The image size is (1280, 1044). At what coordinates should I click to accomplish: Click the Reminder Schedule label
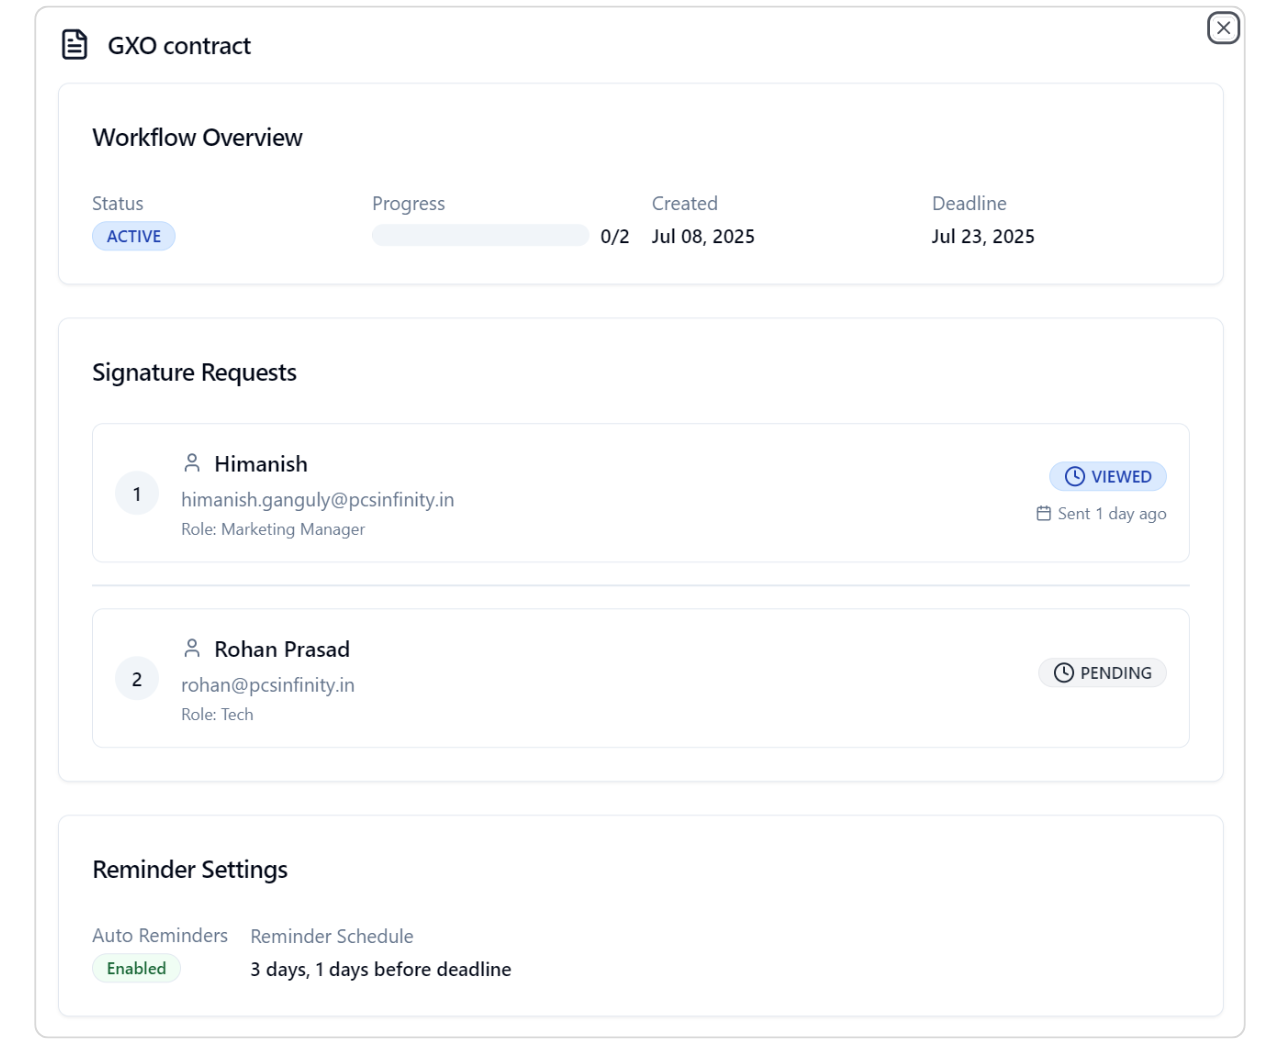coord(332,936)
